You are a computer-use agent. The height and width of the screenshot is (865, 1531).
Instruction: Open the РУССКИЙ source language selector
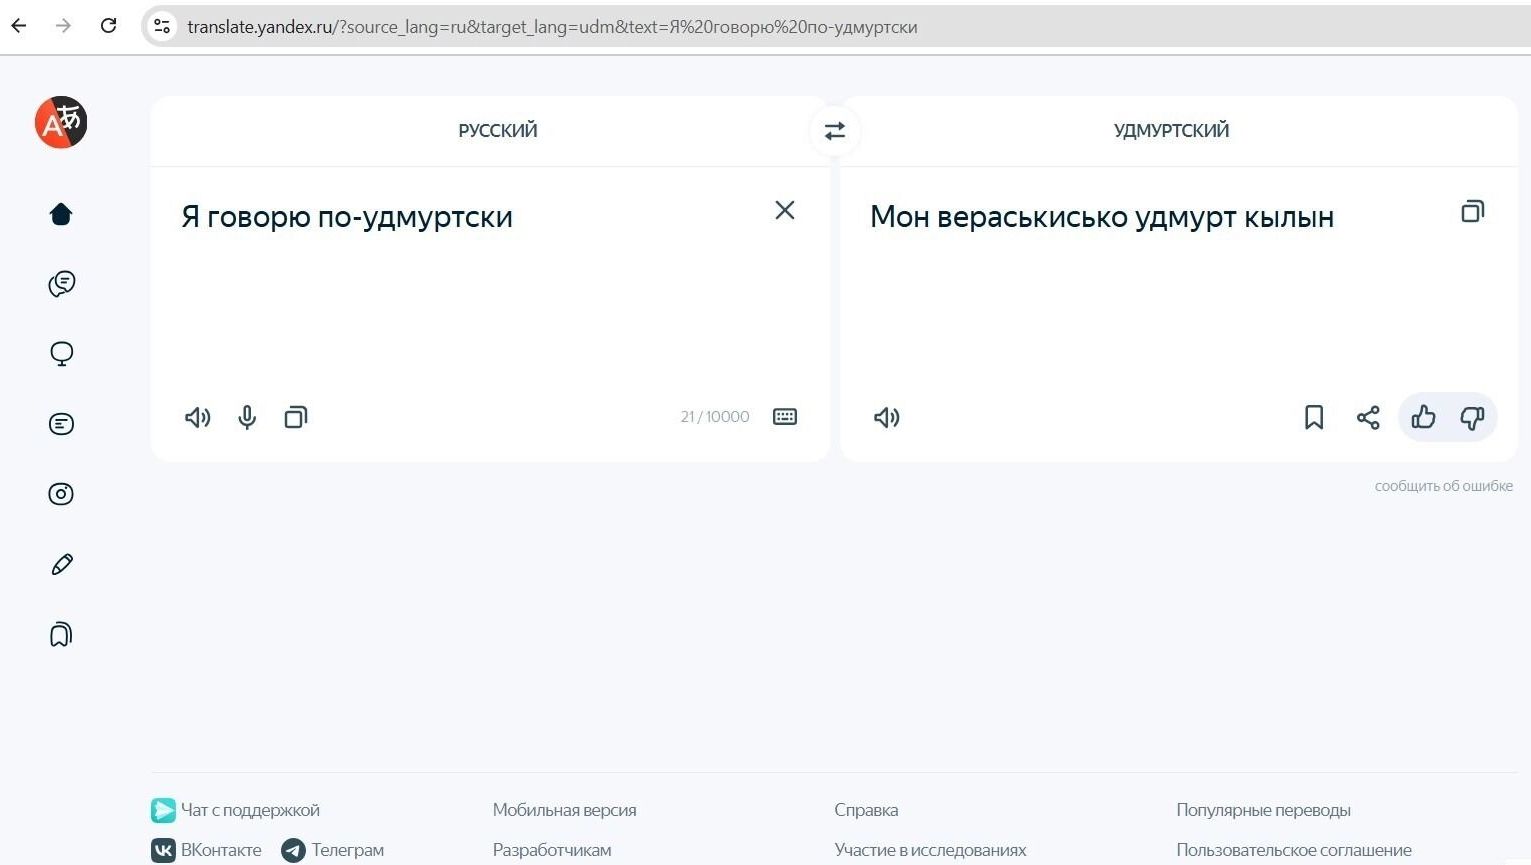(497, 131)
